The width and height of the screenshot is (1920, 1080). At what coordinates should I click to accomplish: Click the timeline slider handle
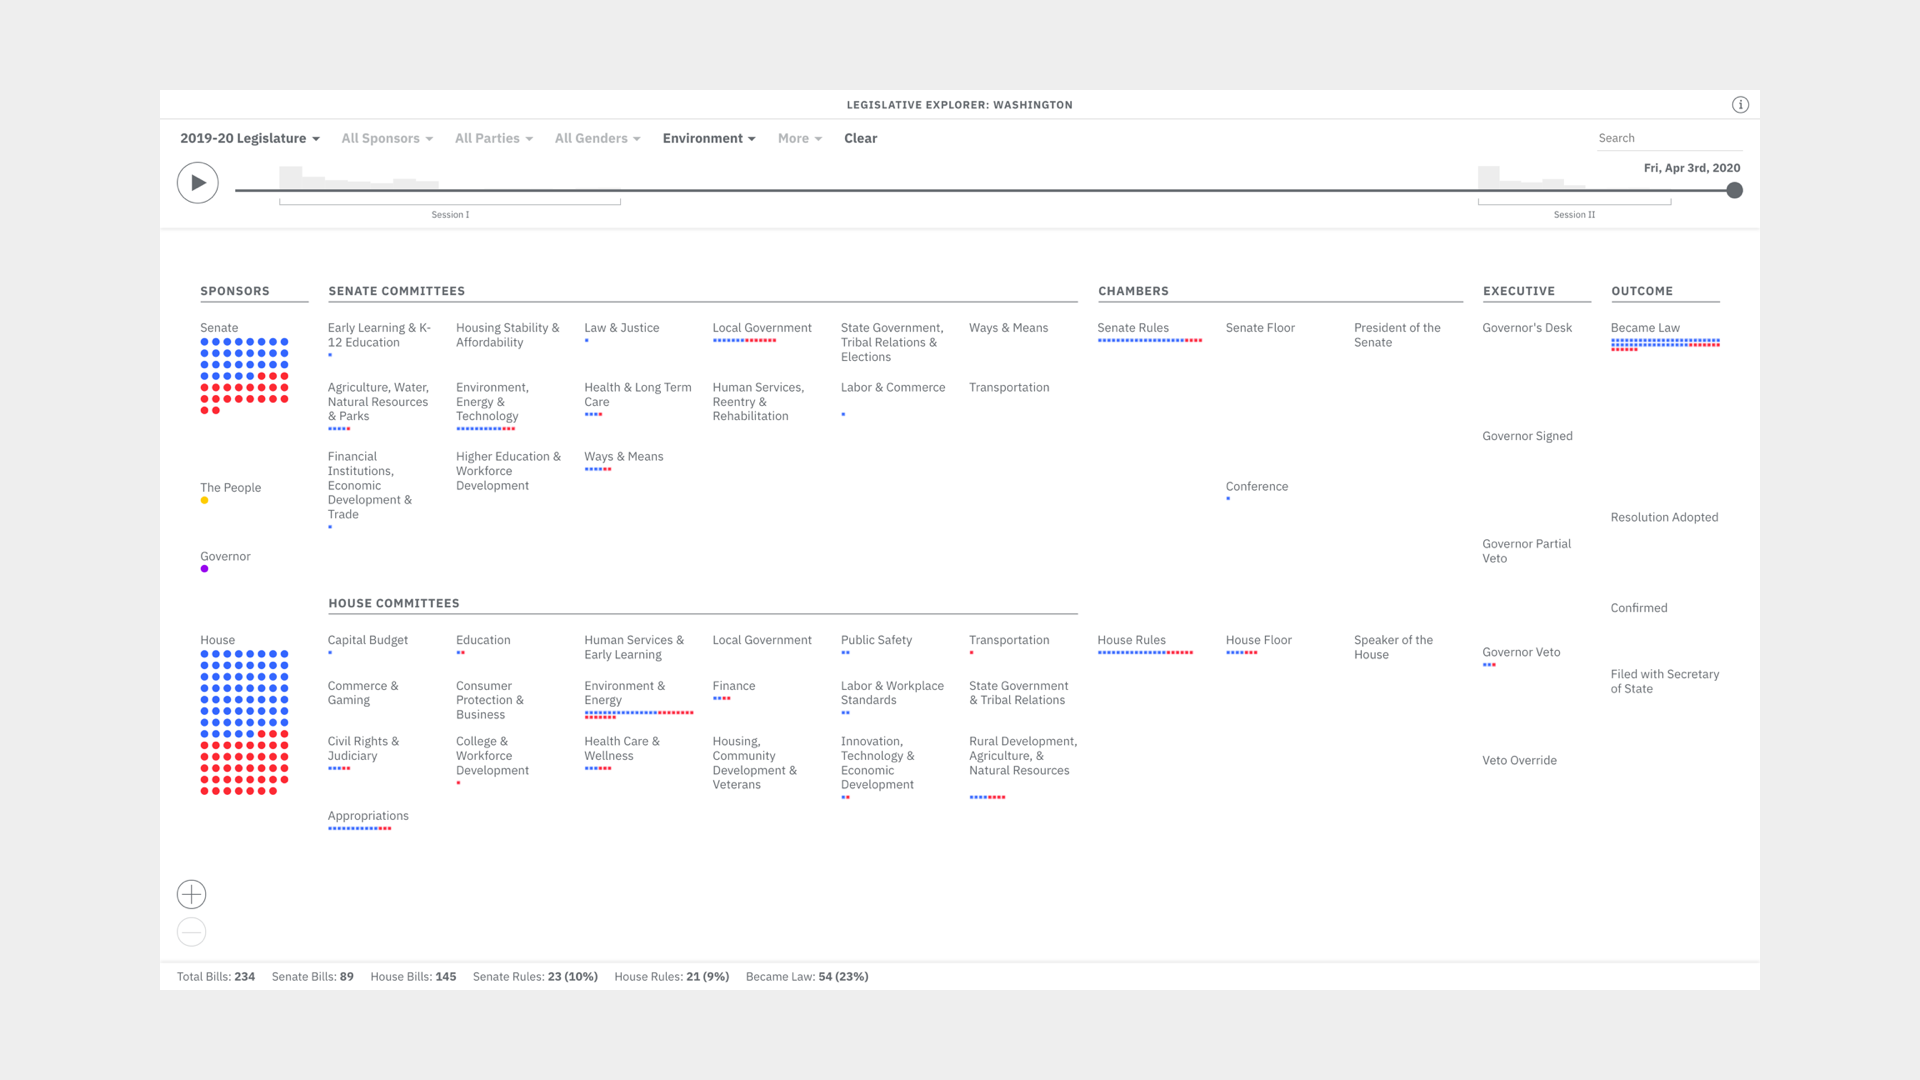tap(1735, 190)
